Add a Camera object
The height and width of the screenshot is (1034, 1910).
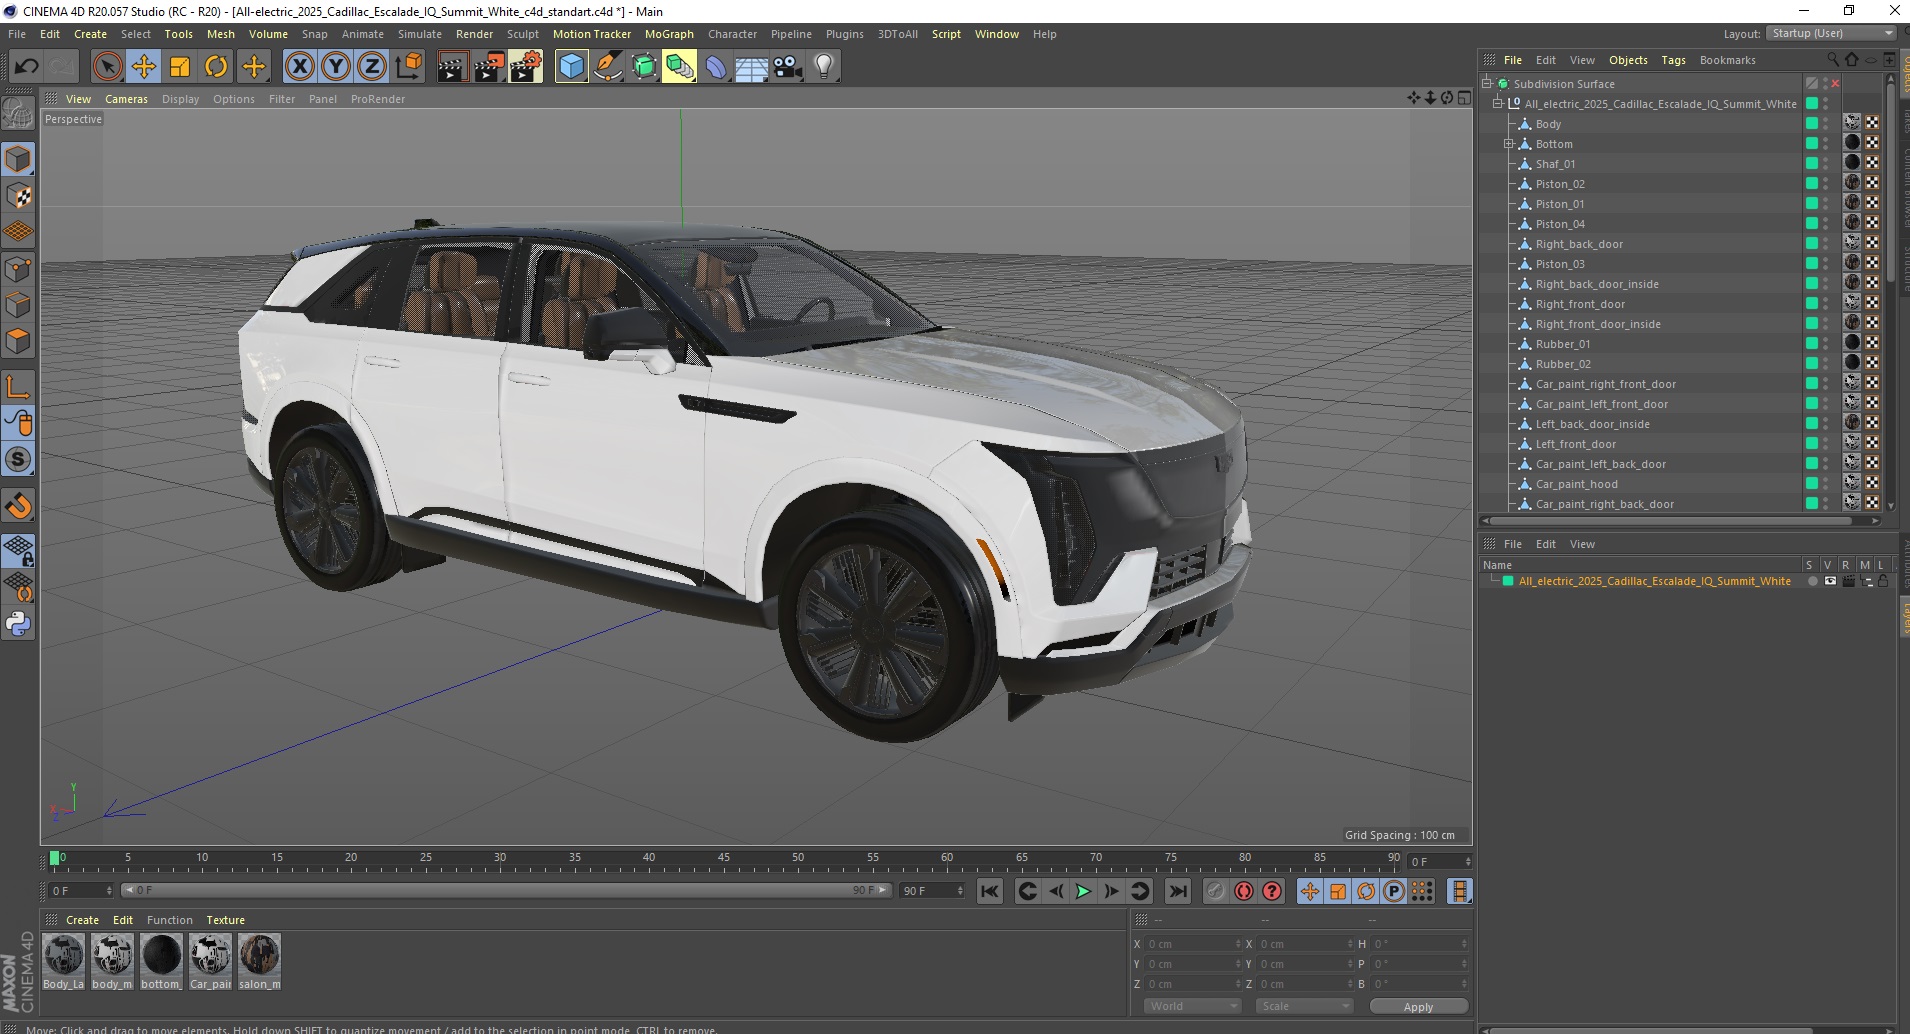tap(788, 67)
